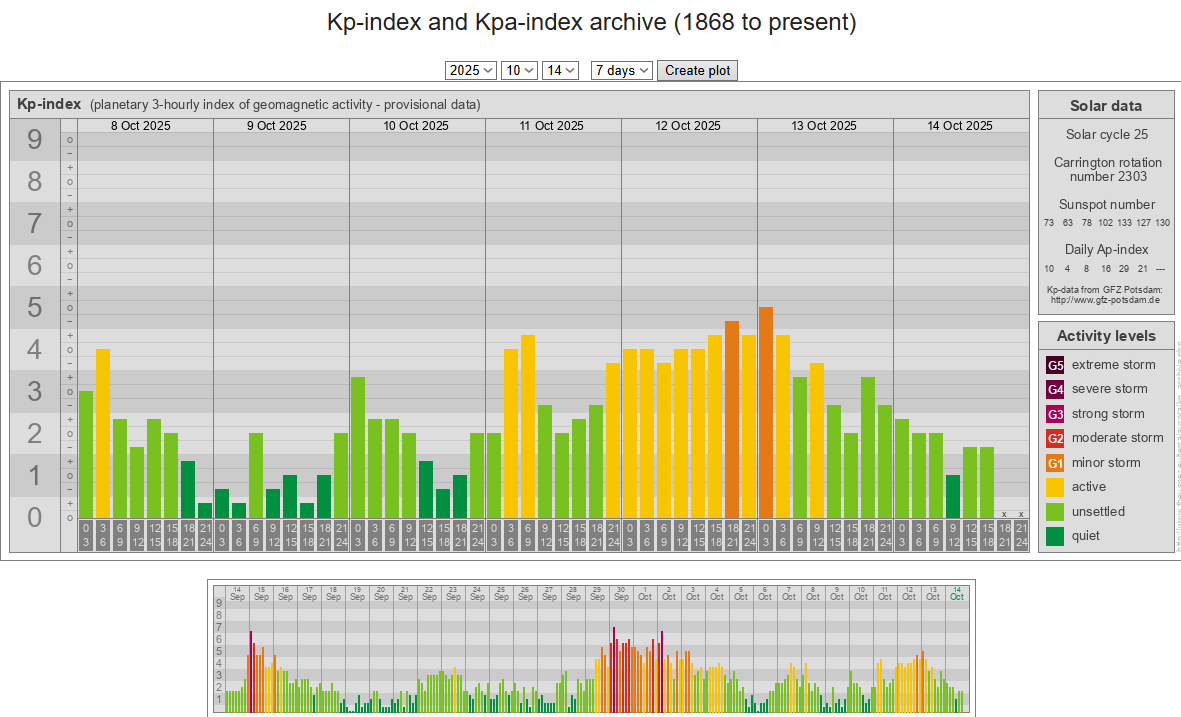The image size is (1181, 717).
Task: Expand the 7 days duration dropdown
Action: (x=621, y=70)
